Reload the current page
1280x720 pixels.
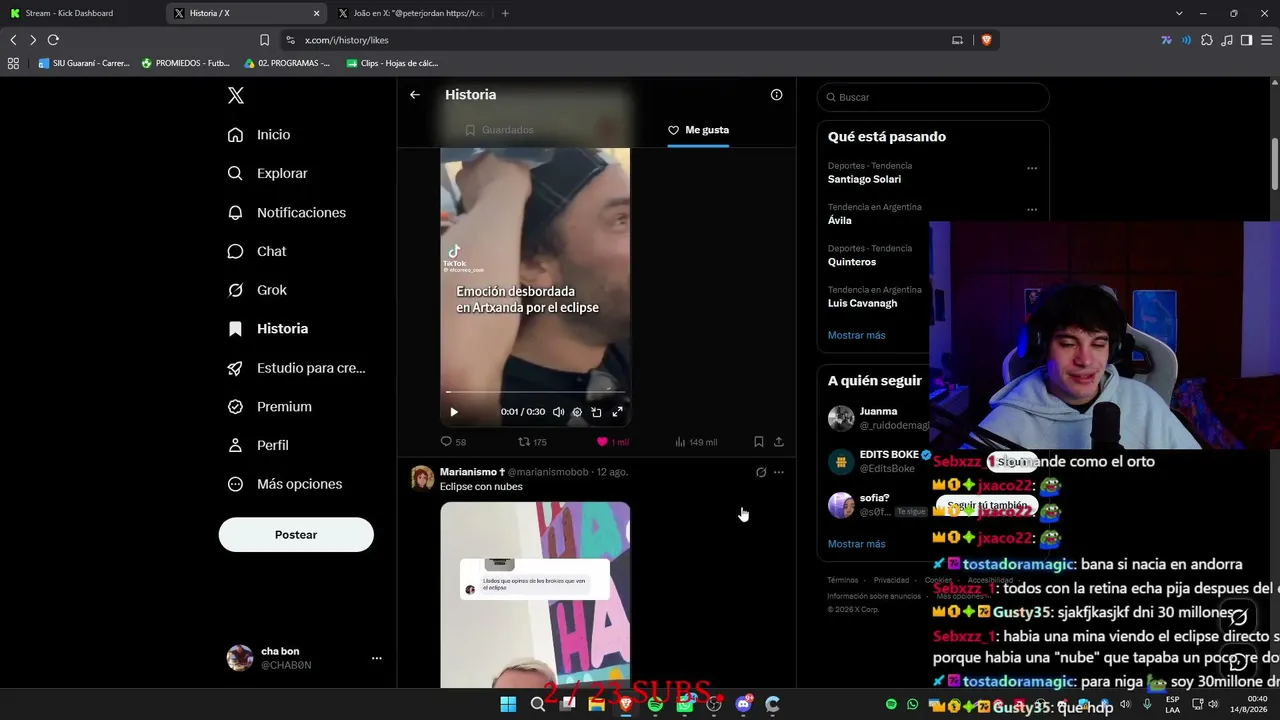[53, 40]
